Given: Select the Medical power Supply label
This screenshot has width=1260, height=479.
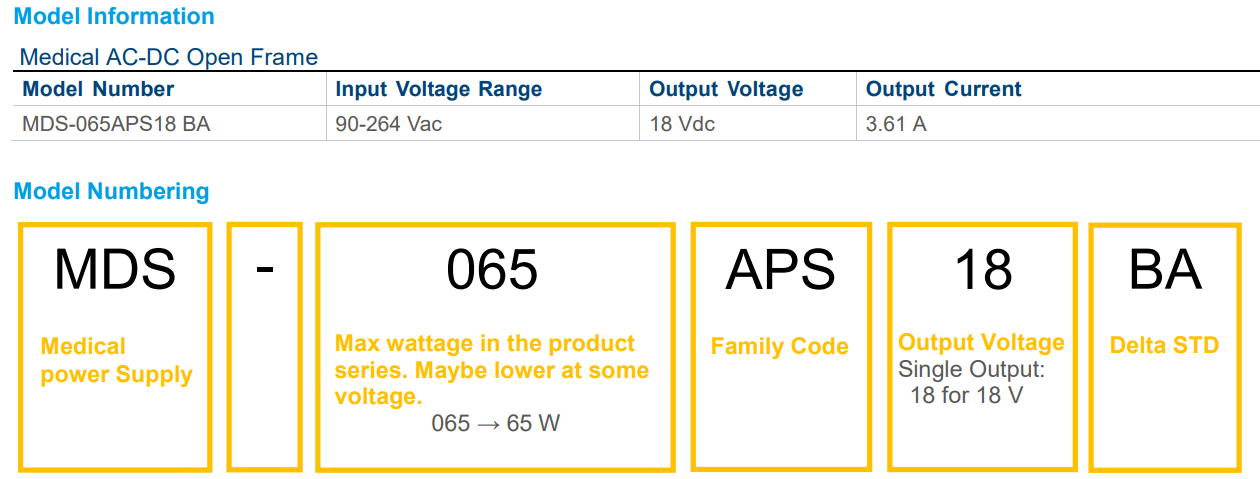Looking at the screenshot, I should (x=116, y=361).
